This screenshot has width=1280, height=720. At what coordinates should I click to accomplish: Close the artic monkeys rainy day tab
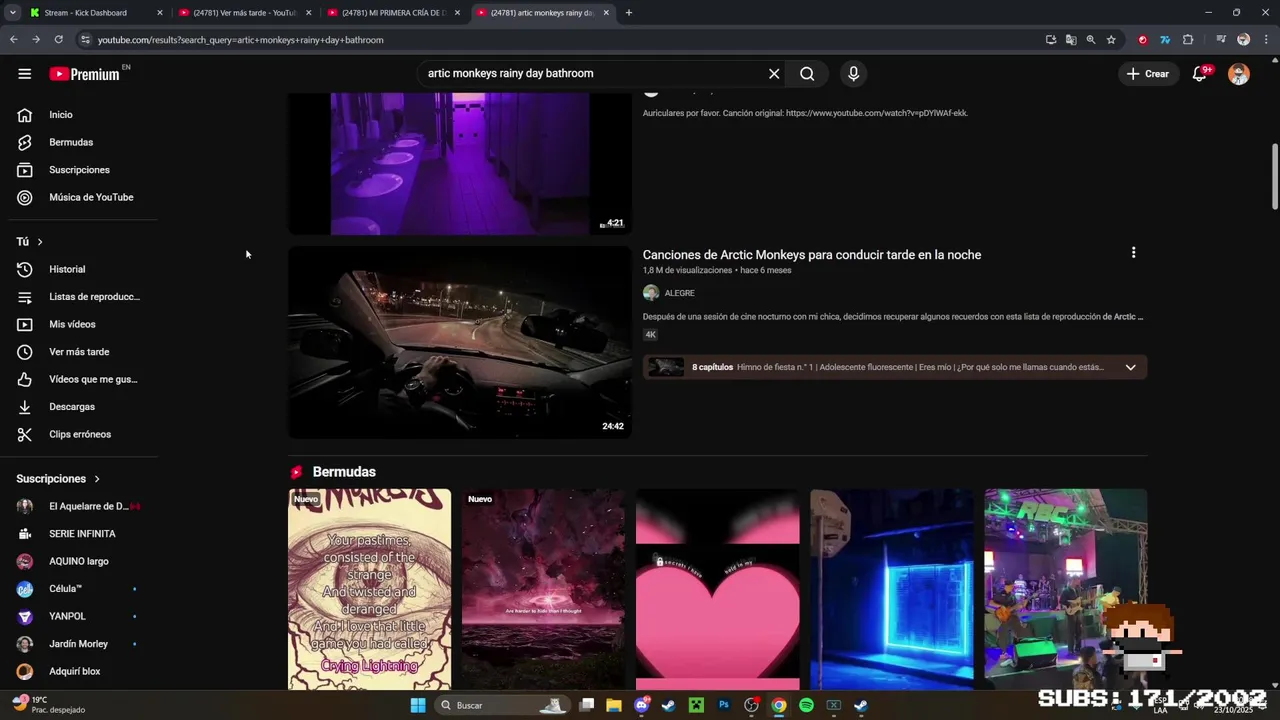tap(606, 13)
